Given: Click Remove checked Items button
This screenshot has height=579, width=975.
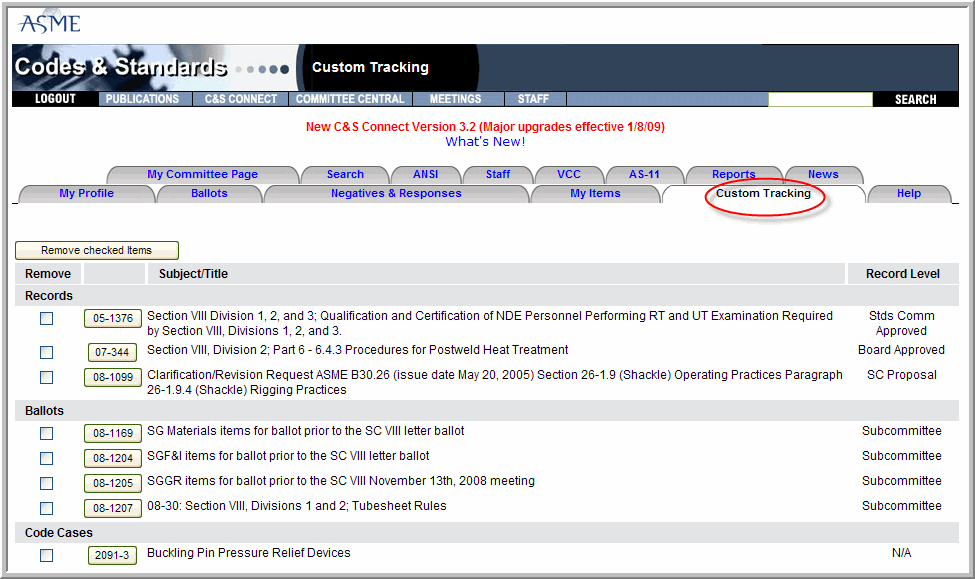Looking at the screenshot, I should coord(97,250).
